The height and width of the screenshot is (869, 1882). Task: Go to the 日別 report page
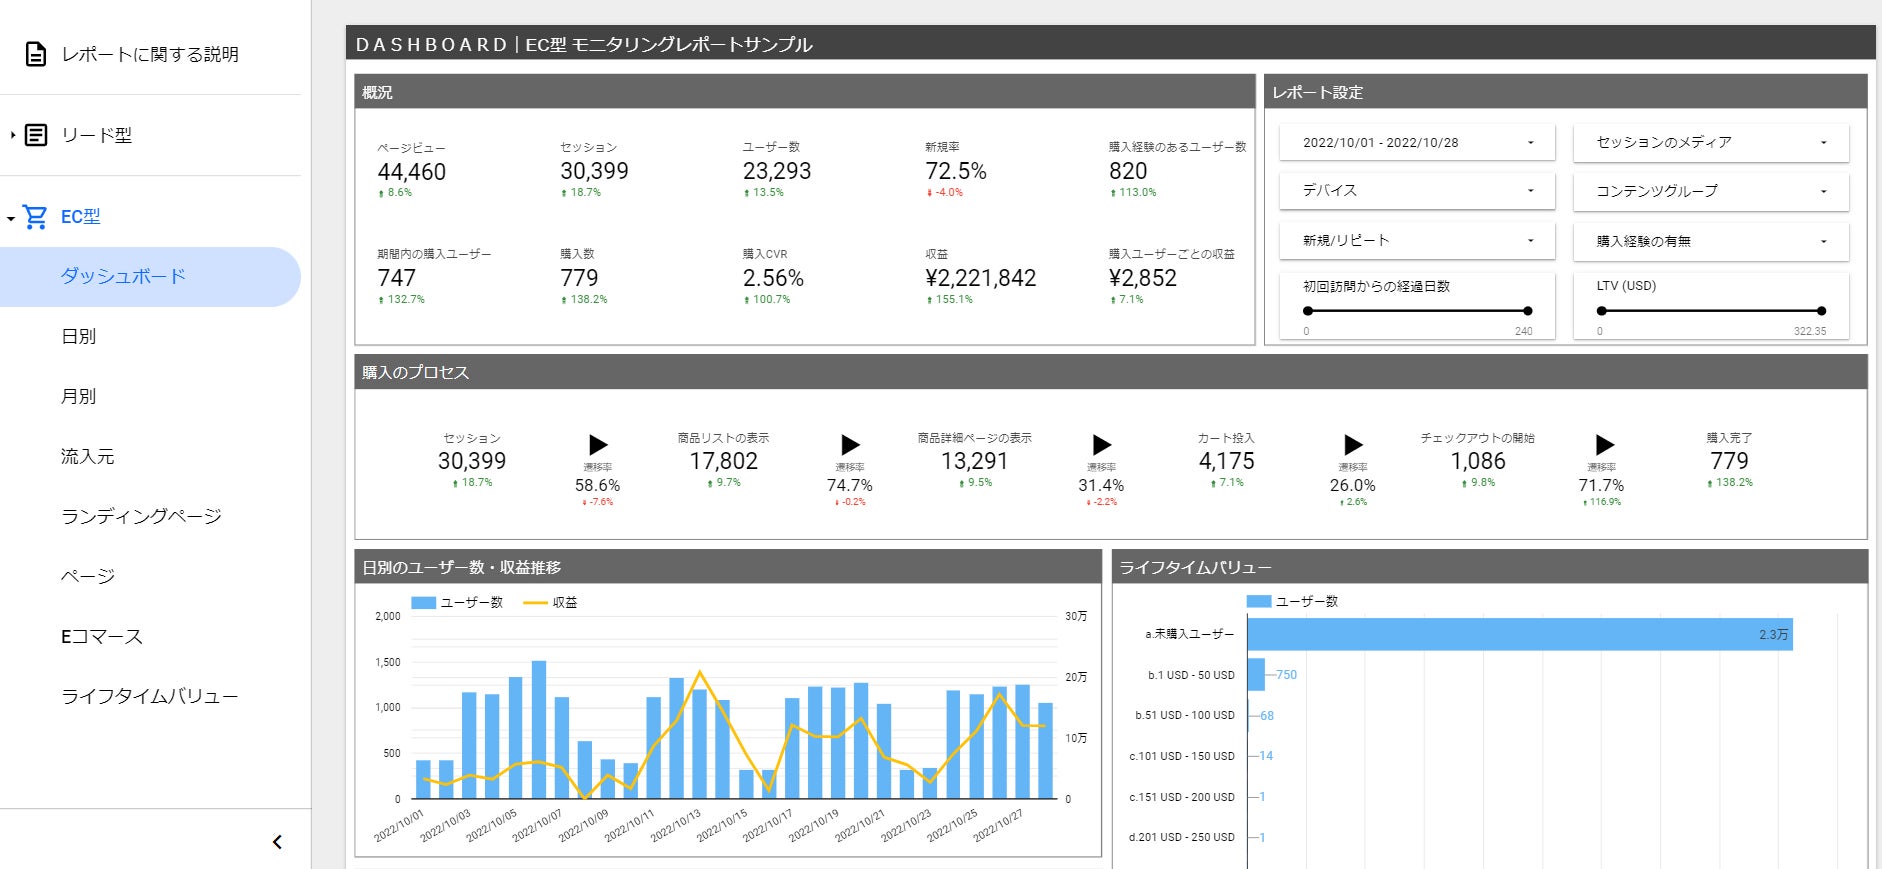click(79, 336)
